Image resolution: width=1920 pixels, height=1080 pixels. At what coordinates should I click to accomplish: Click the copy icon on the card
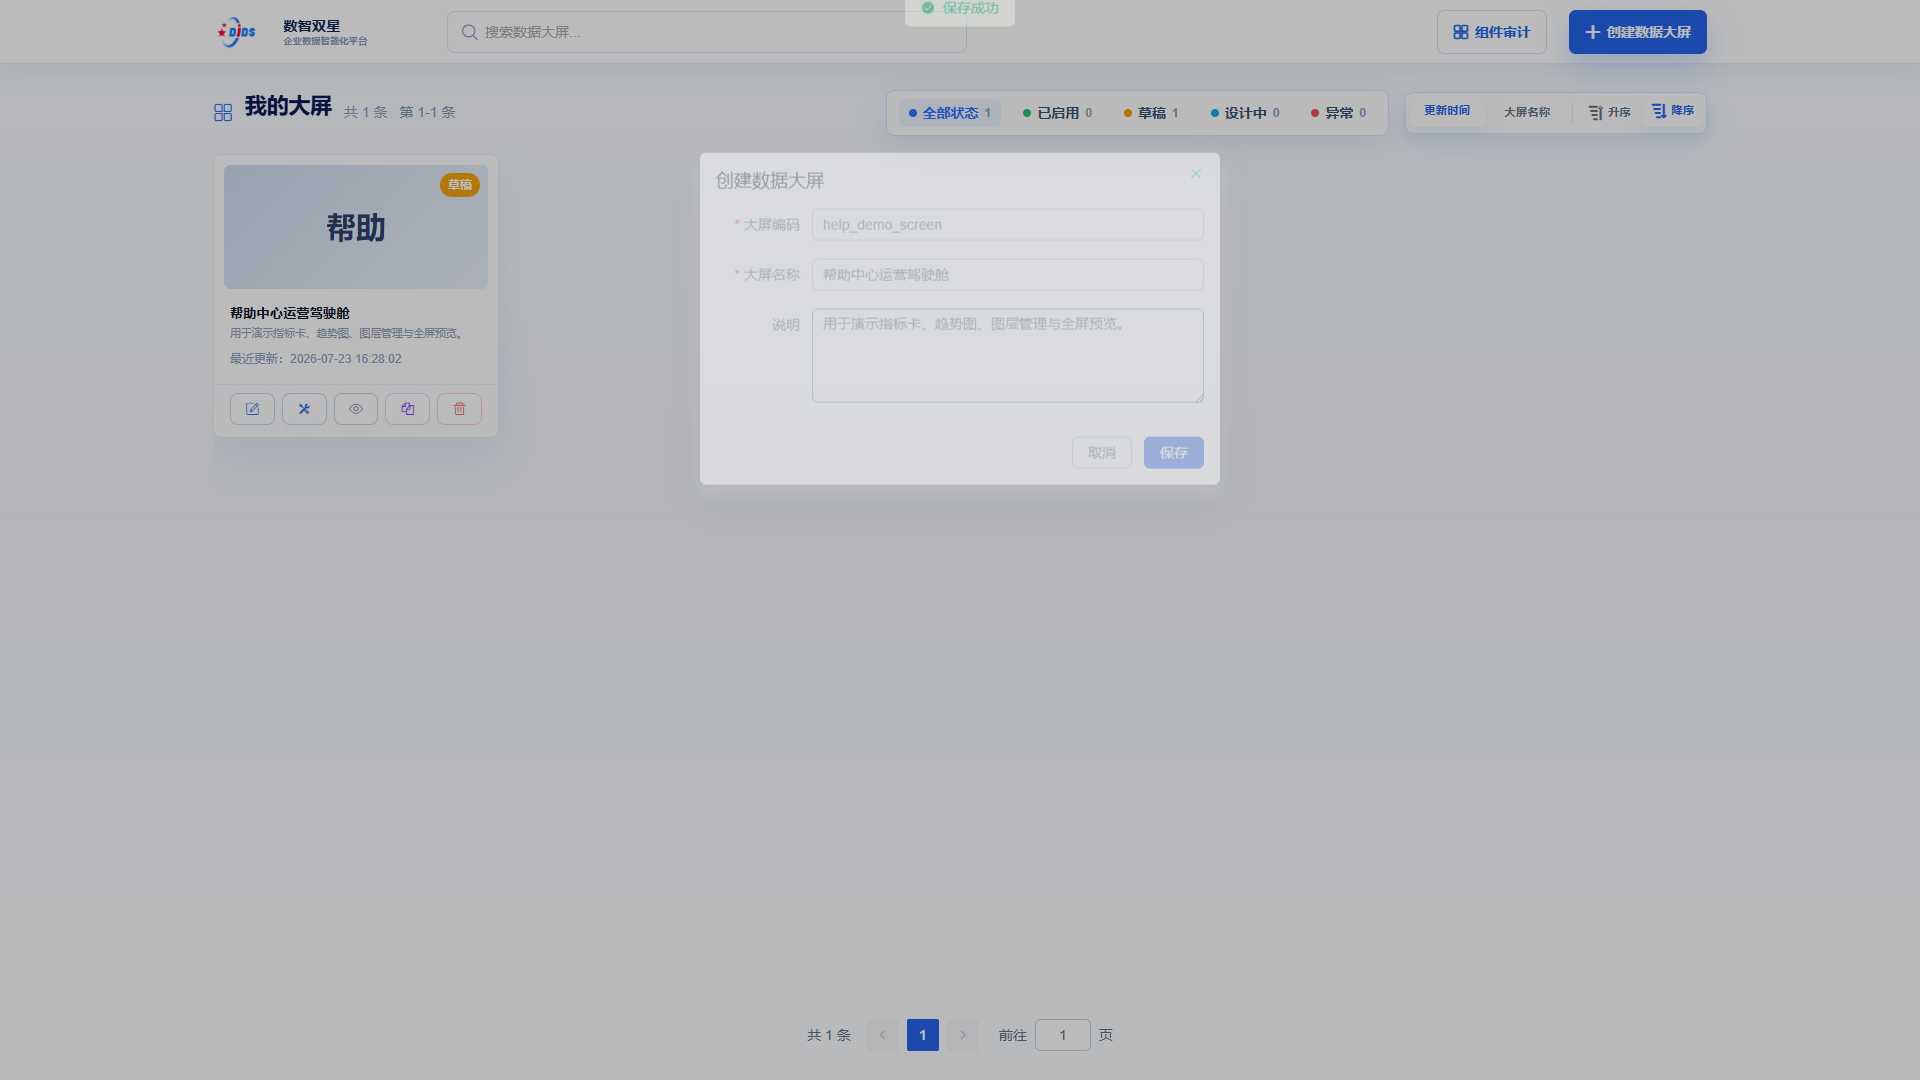point(408,409)
